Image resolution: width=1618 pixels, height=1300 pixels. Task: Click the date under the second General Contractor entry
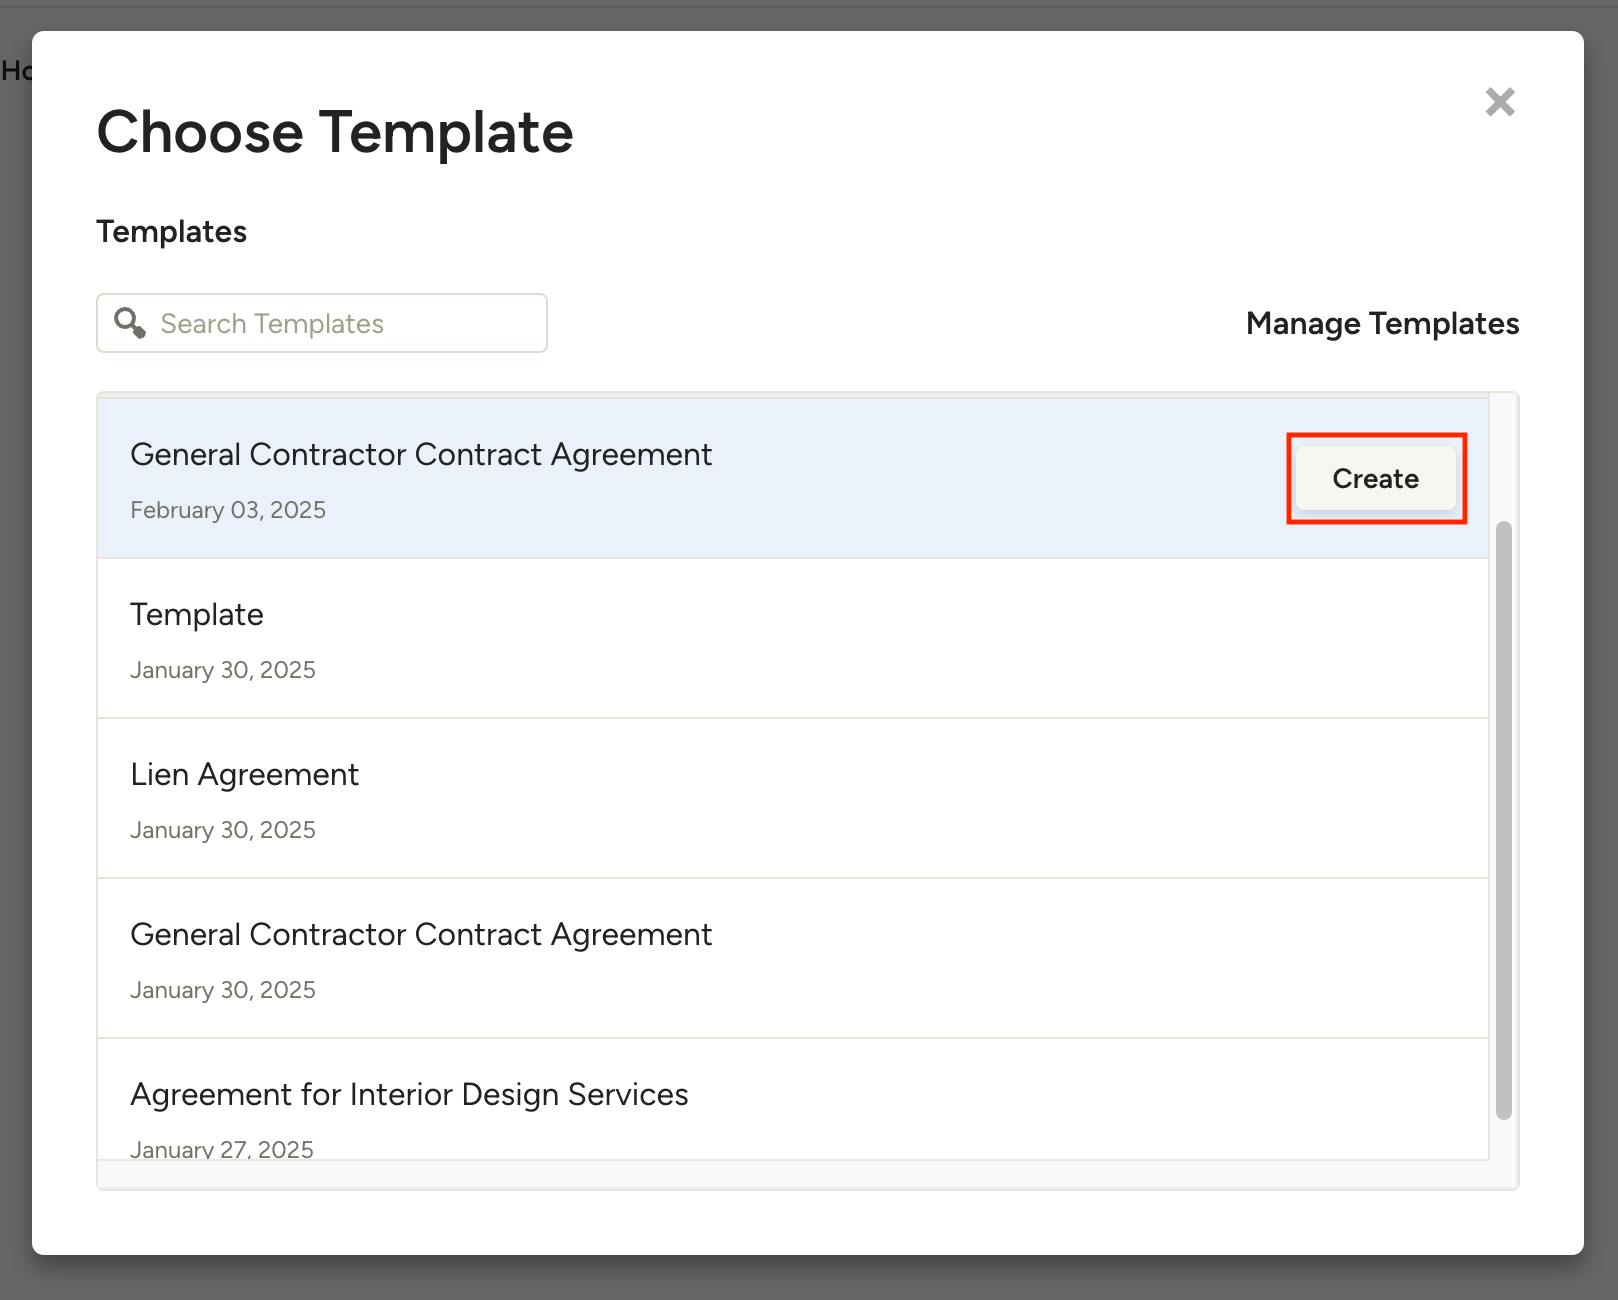223,990
